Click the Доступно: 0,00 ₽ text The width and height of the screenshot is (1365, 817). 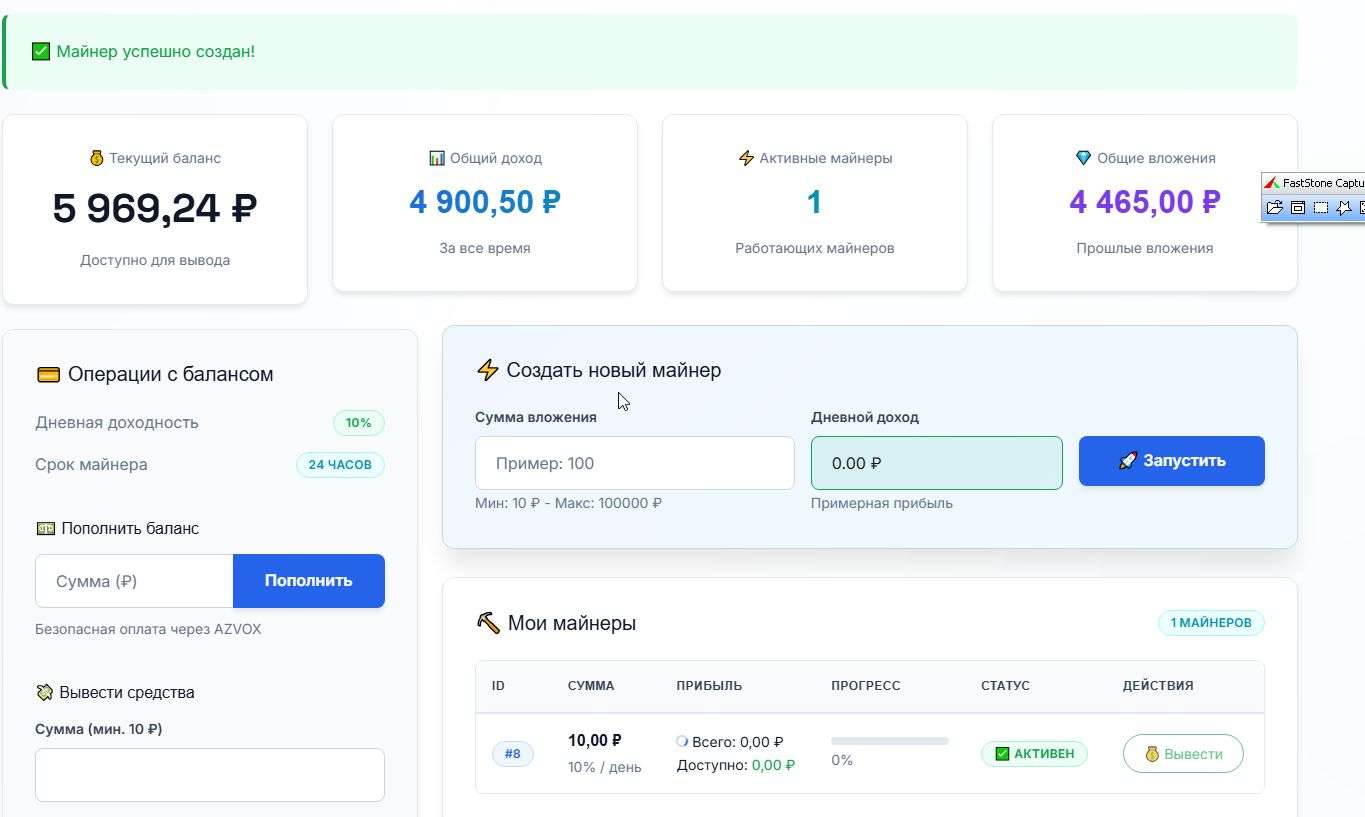pyautogui.click(x=736, y=765)
